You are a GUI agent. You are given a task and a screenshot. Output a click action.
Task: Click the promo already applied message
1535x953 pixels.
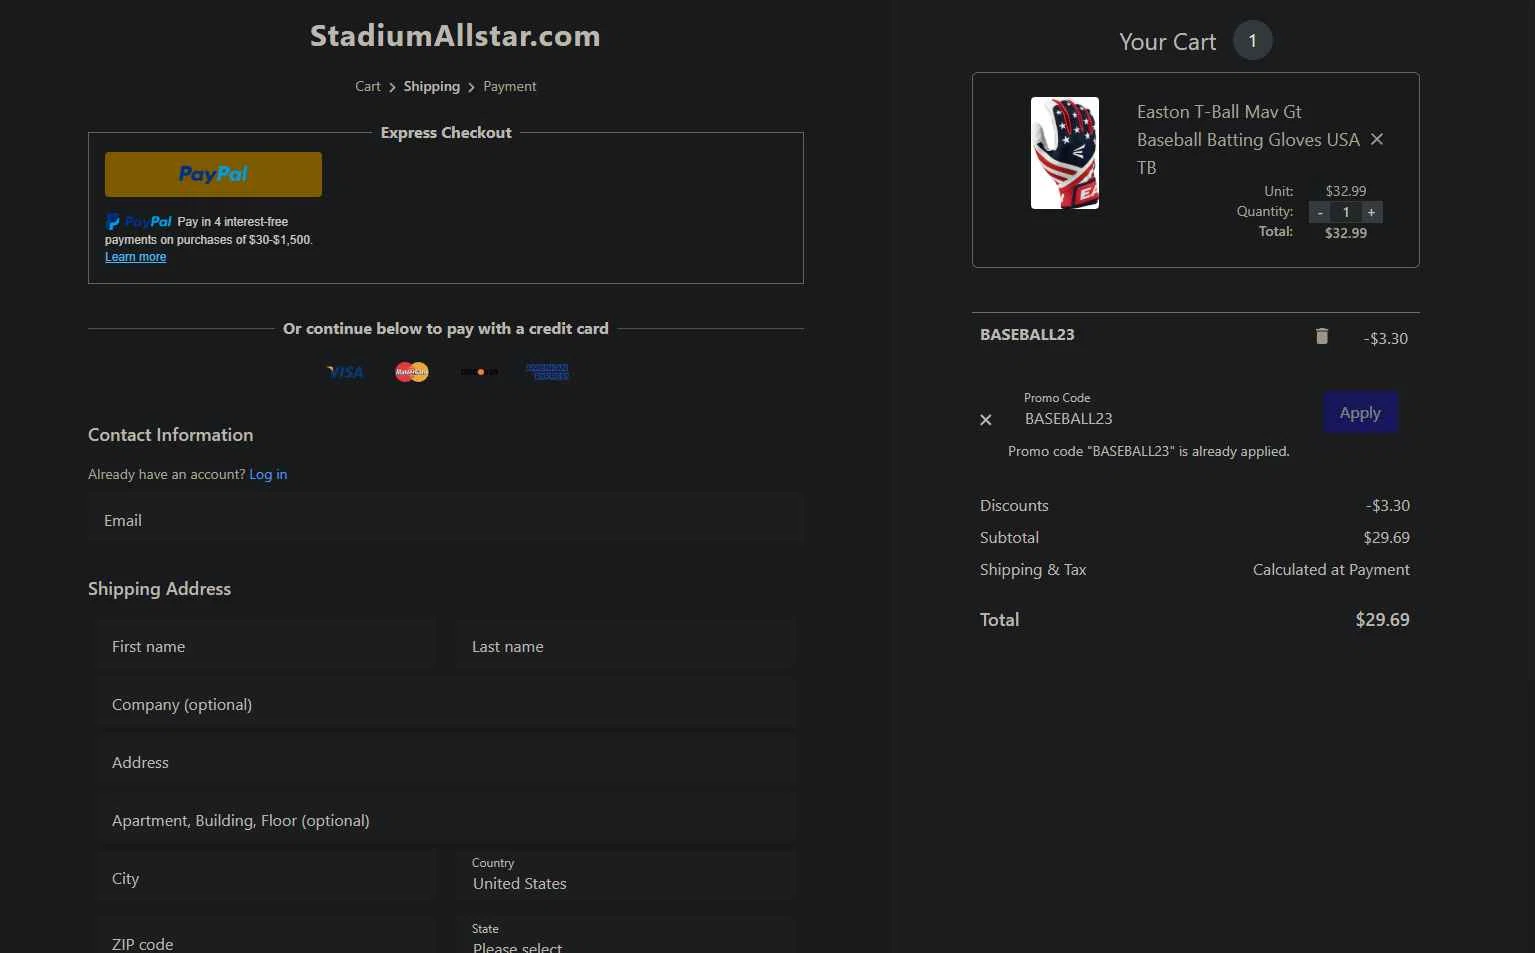pos(1149,451)
